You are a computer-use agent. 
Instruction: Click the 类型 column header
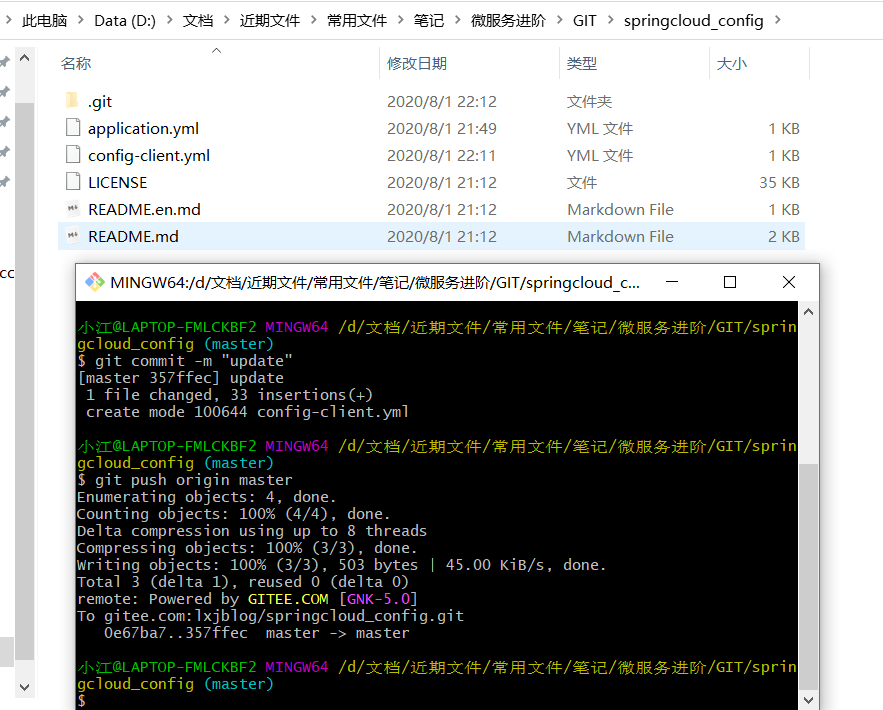point(582,63)
